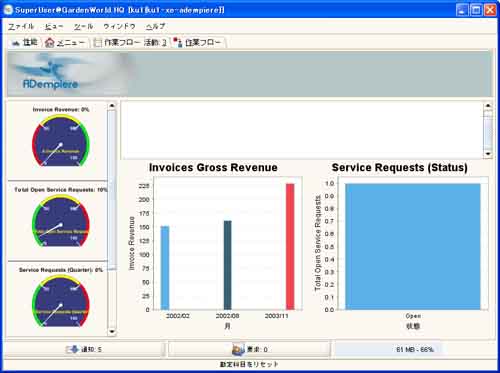Open the Invoice Revenue gauge
500x373 pixels.
tap(61, 140)
